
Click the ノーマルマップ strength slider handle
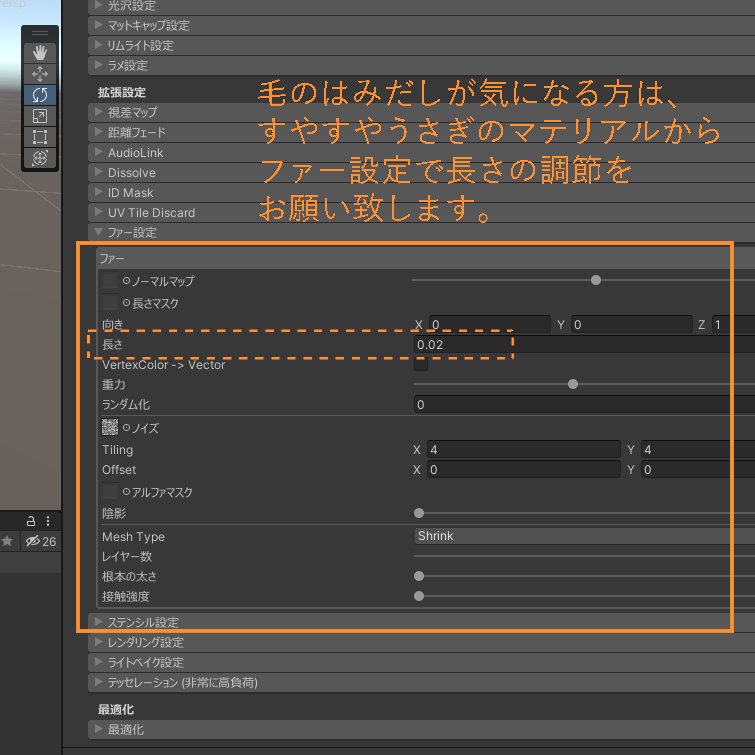point(596,280)
